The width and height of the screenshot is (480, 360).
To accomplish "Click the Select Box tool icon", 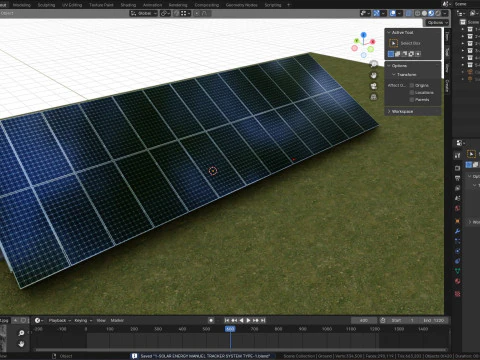I will [393, 43].
